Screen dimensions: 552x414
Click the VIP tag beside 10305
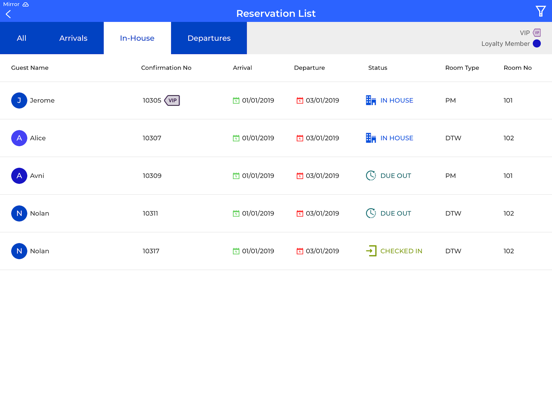click(172, 100)
